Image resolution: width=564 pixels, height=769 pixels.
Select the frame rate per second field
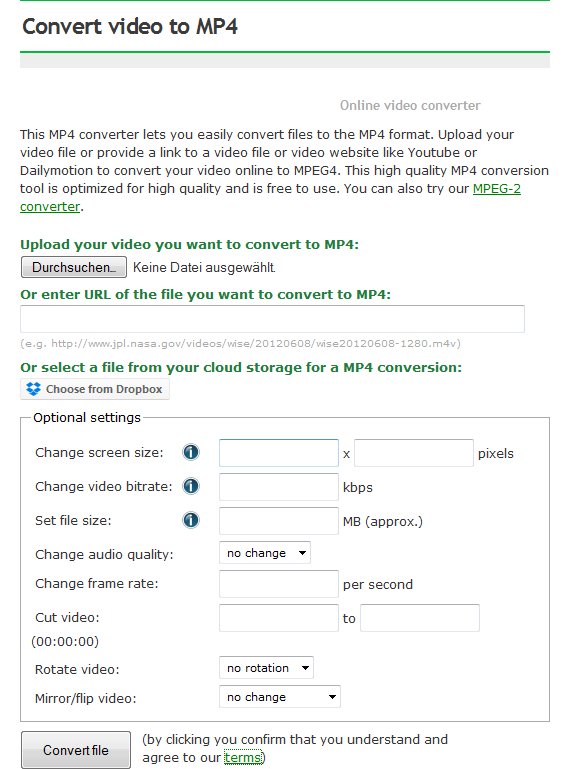pyautogui.click(x=279, y=584)
